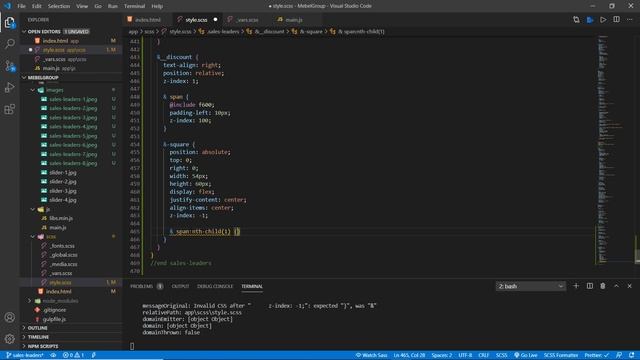Add a new terminal with plus icon
This screenshot has width=640, height=360.
tap(576, 286)
